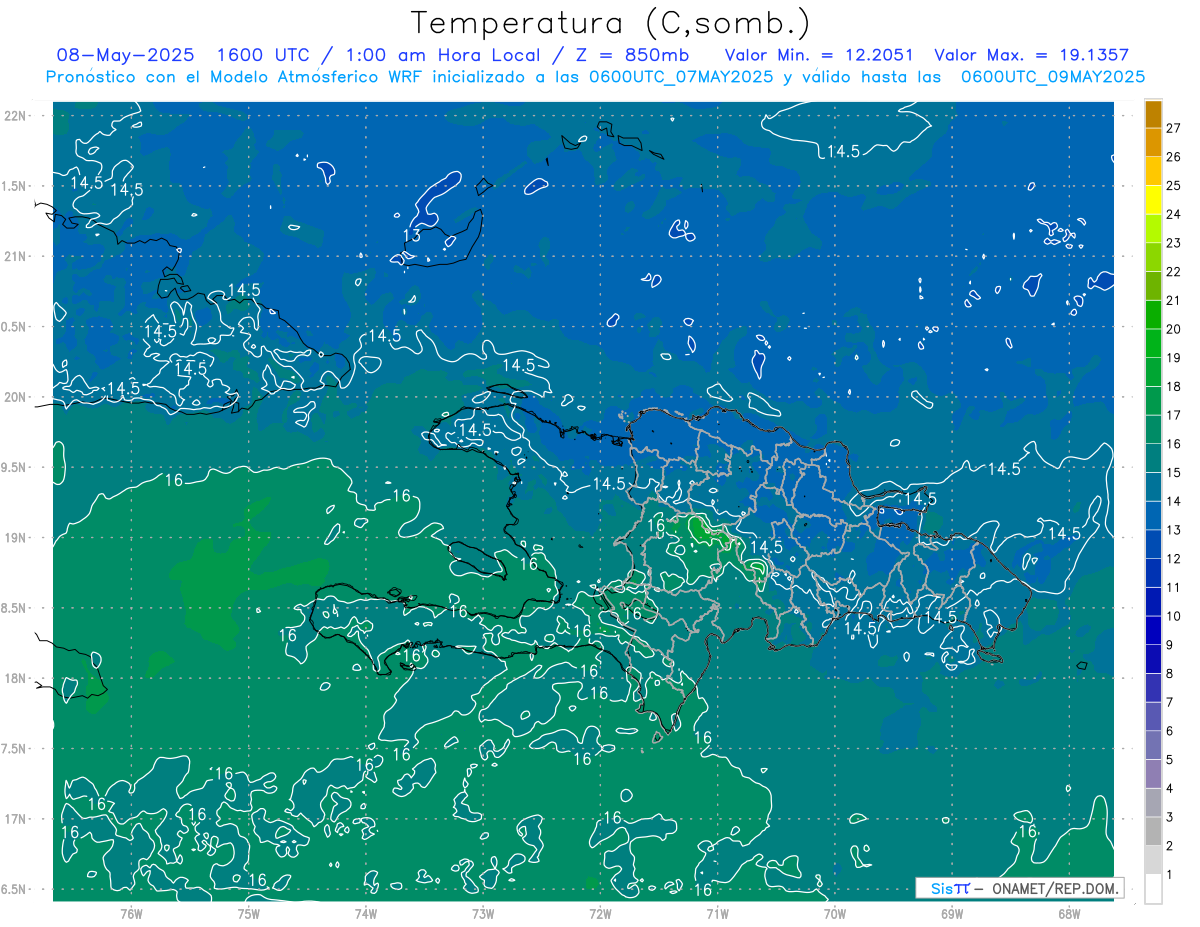This screenshot has width=1200, height=927.
Task: Click the white swatch below legend value 1
Action: (1153, 889)
